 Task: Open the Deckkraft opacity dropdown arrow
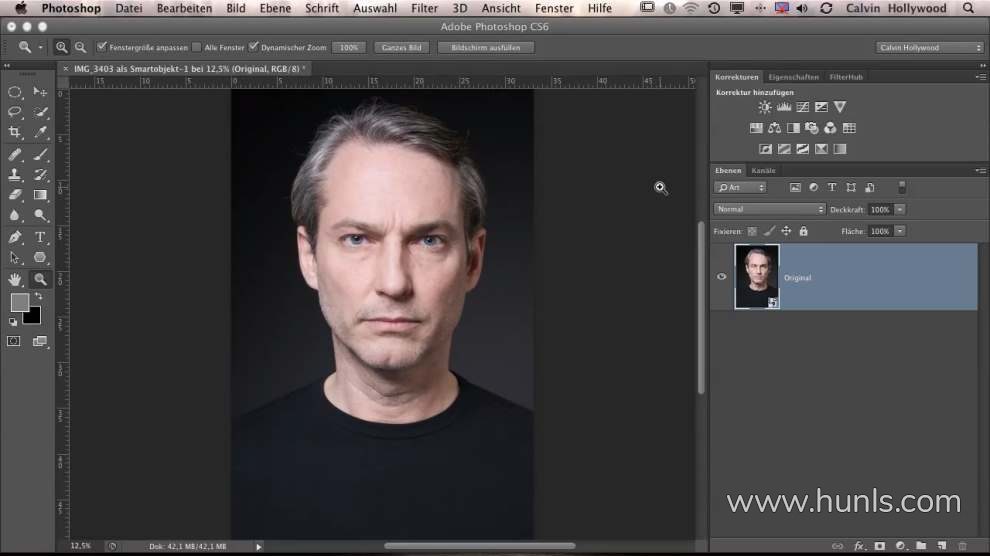coord(900,210)
